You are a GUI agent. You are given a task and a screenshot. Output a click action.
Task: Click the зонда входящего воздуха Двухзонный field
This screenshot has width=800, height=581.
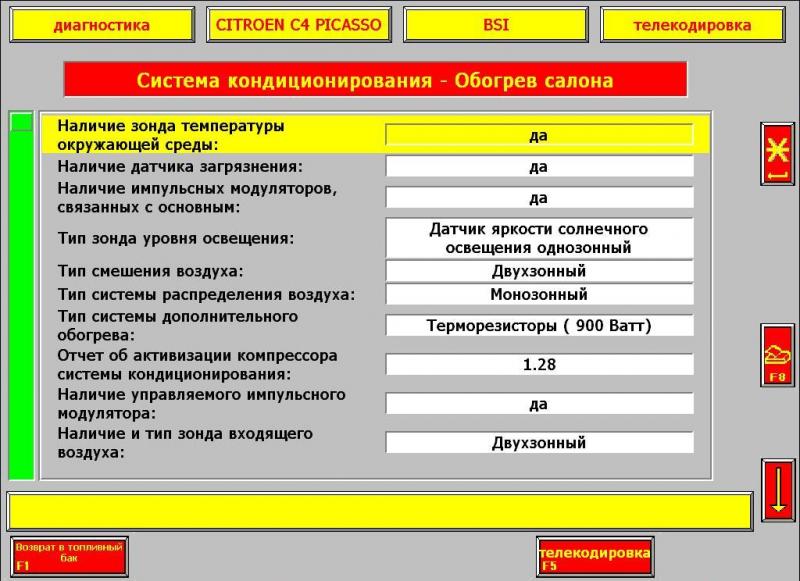click(x=539, y=443)
